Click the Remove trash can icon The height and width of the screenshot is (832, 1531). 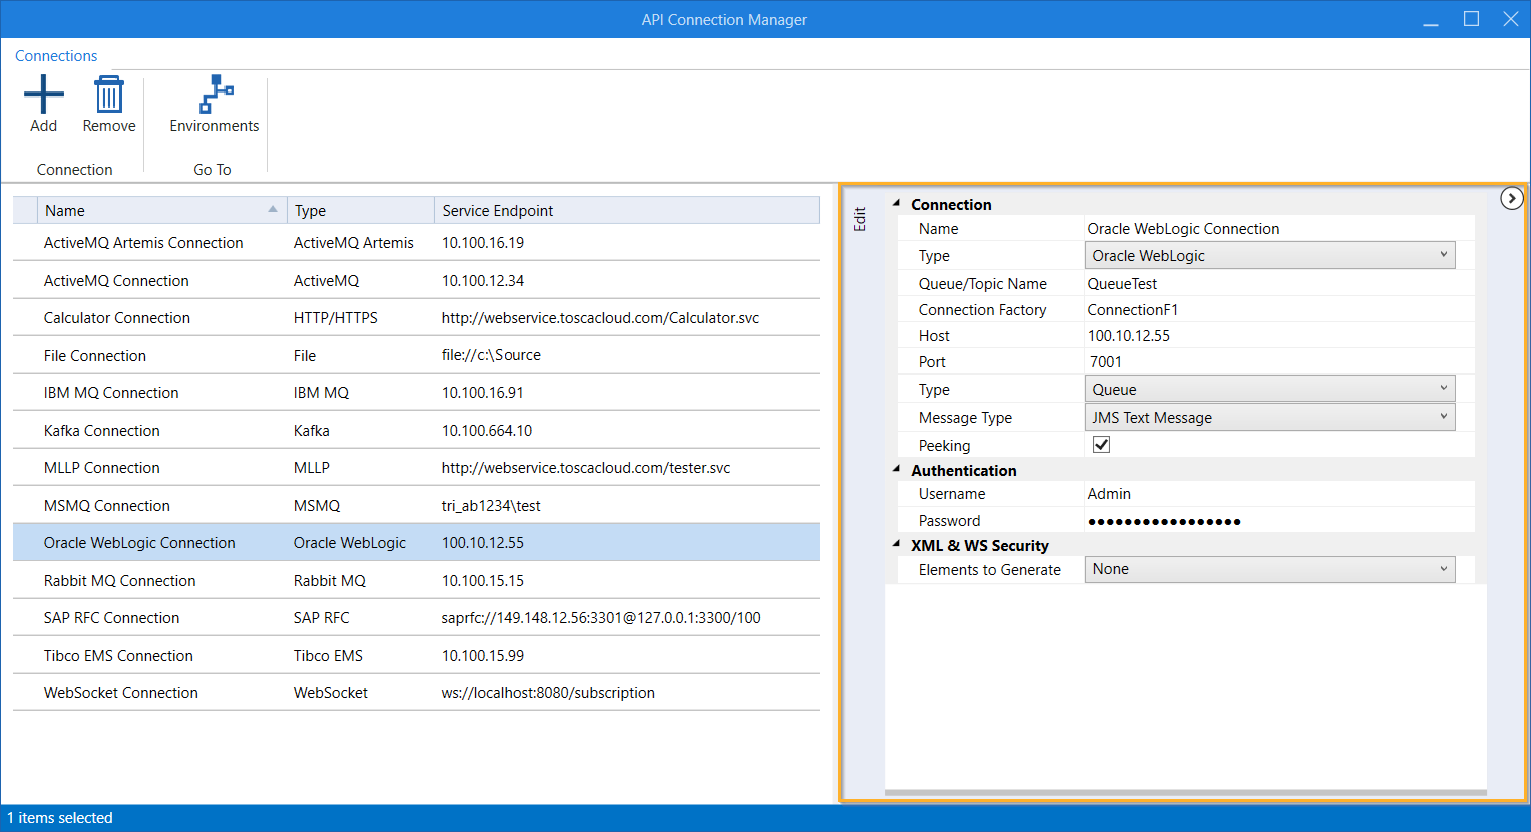108,96
